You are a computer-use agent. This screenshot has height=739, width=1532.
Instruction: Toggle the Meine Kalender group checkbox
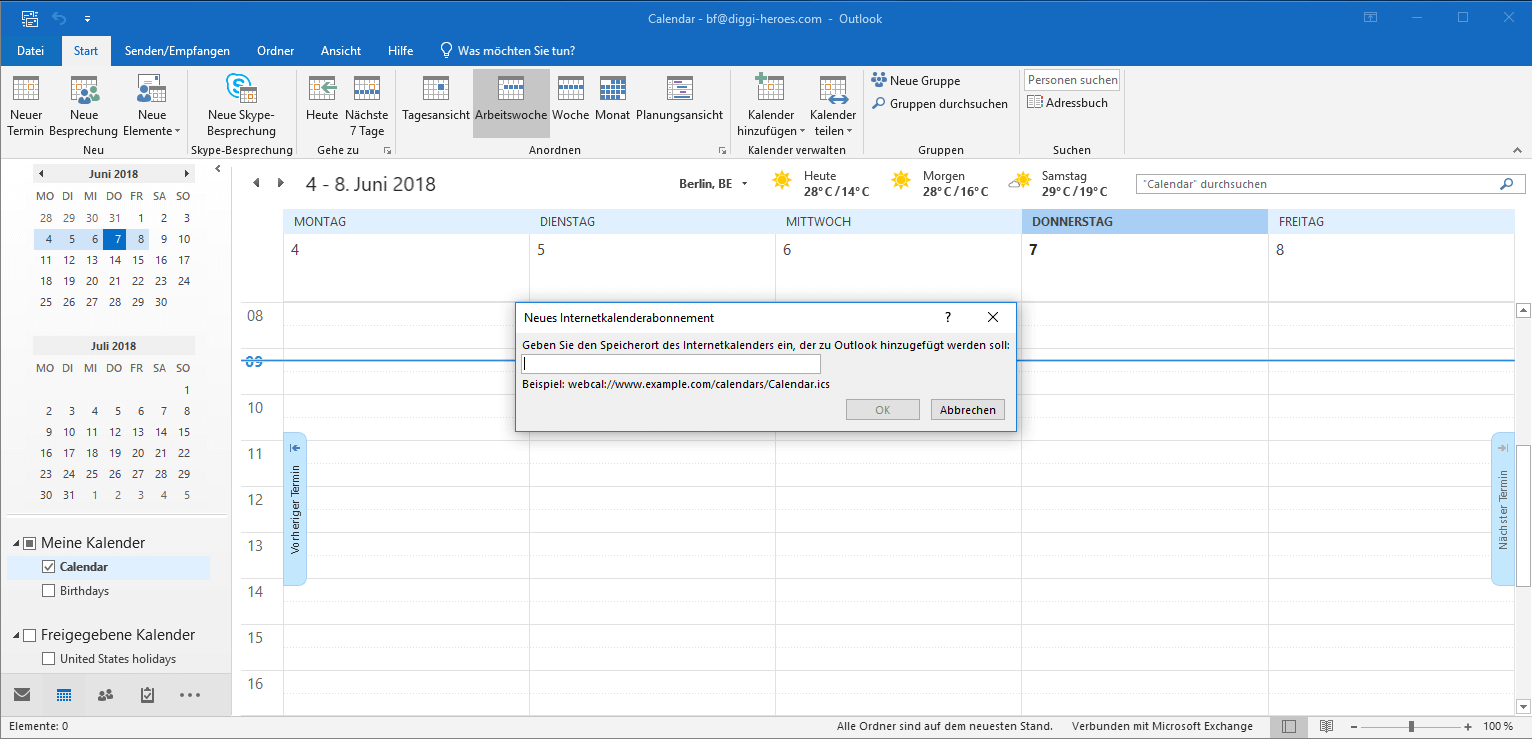point(30,543)
